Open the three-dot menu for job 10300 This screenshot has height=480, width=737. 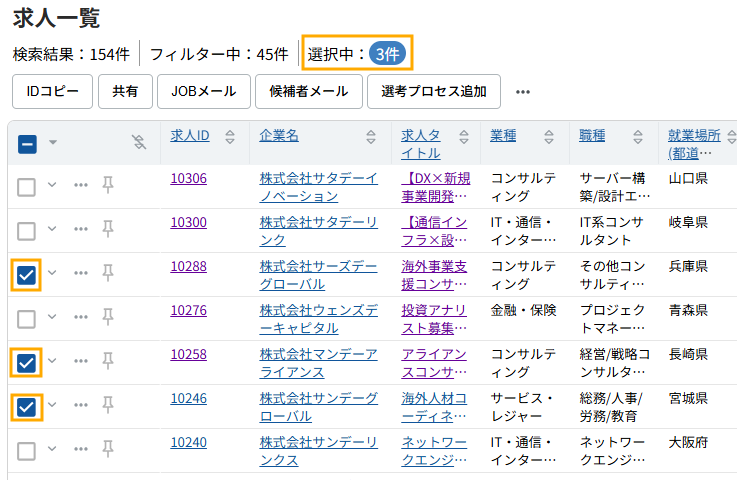click(x=81, y=230)
